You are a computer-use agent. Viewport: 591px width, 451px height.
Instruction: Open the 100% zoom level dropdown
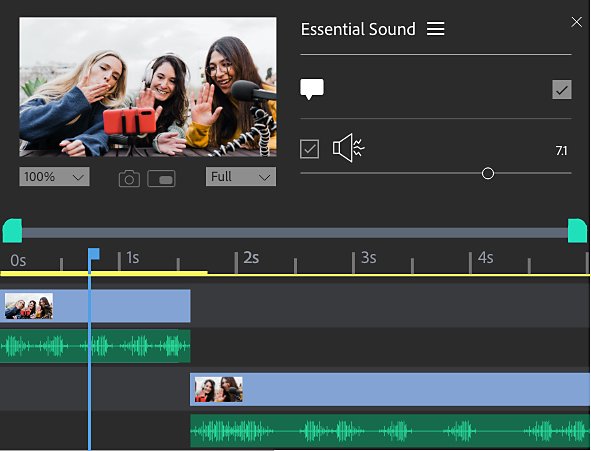click(x=54, y=177)
